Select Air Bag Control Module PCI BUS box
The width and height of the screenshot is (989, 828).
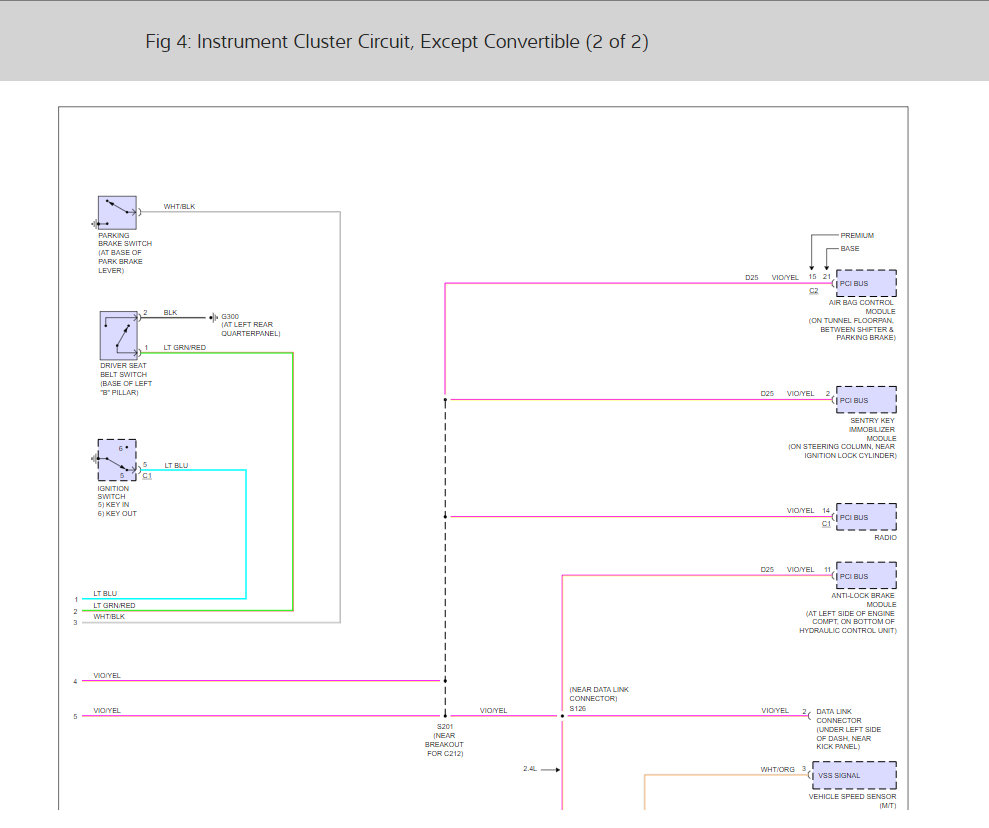coord(866,284)
